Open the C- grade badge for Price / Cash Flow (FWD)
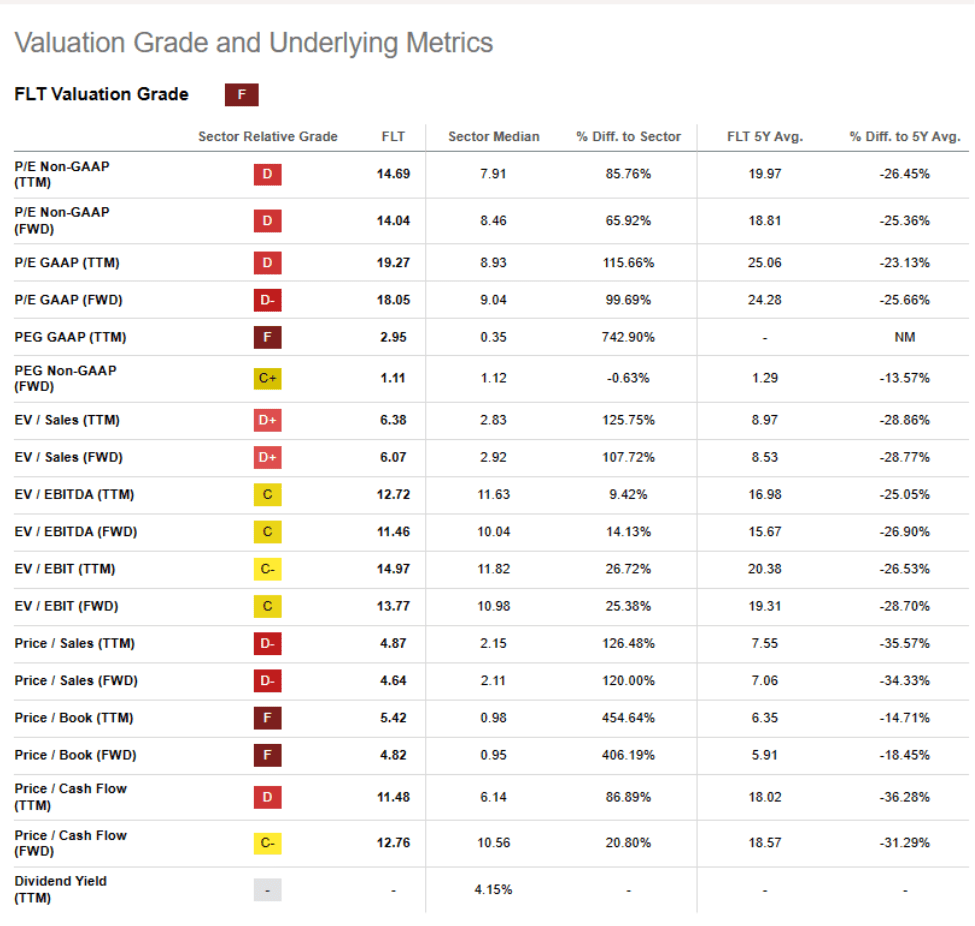Screen dimensions: 975x926 click(267, 843)
